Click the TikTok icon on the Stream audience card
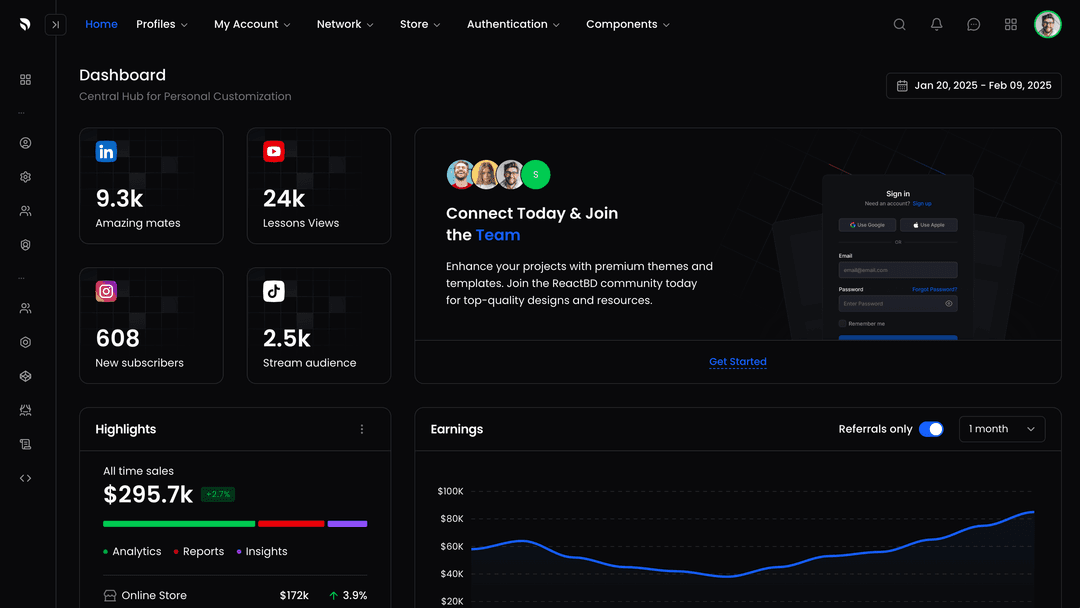1080x608 pixels. 273,291
